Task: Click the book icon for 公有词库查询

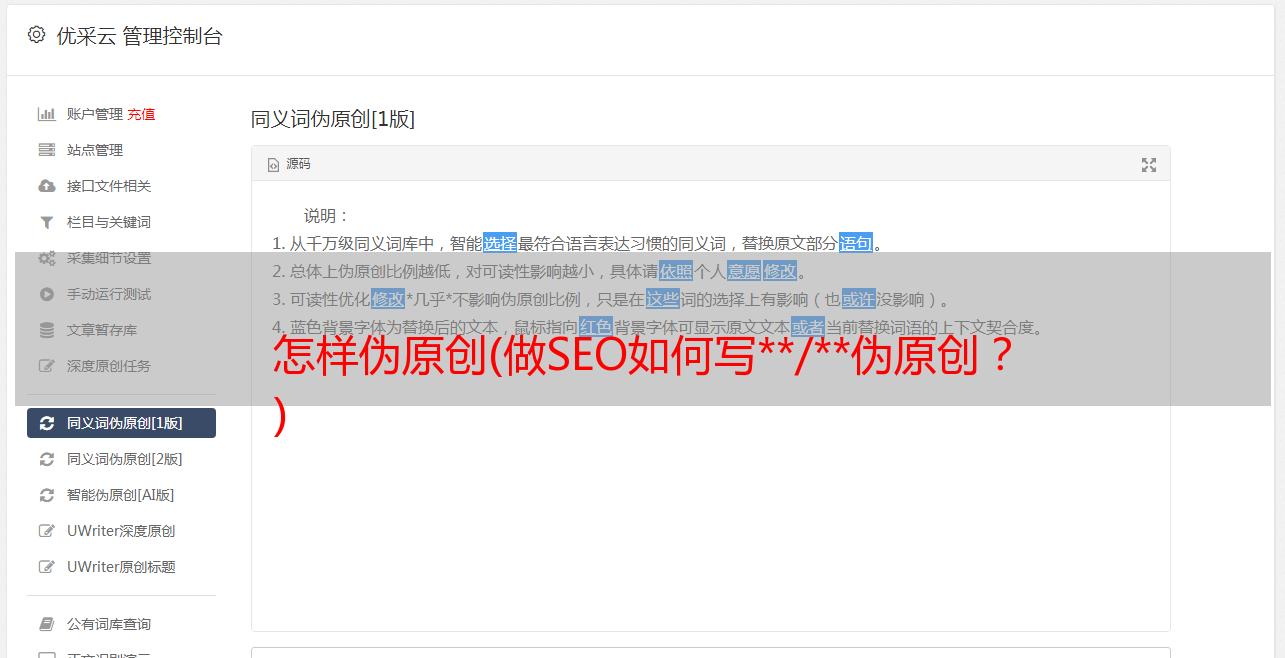Action: coord(46,624)
